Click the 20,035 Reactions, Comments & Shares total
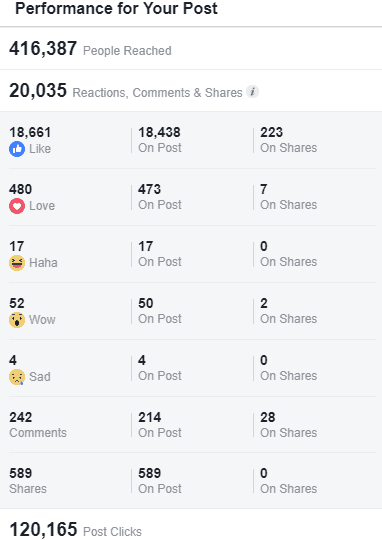 click(x=38, y=91)
